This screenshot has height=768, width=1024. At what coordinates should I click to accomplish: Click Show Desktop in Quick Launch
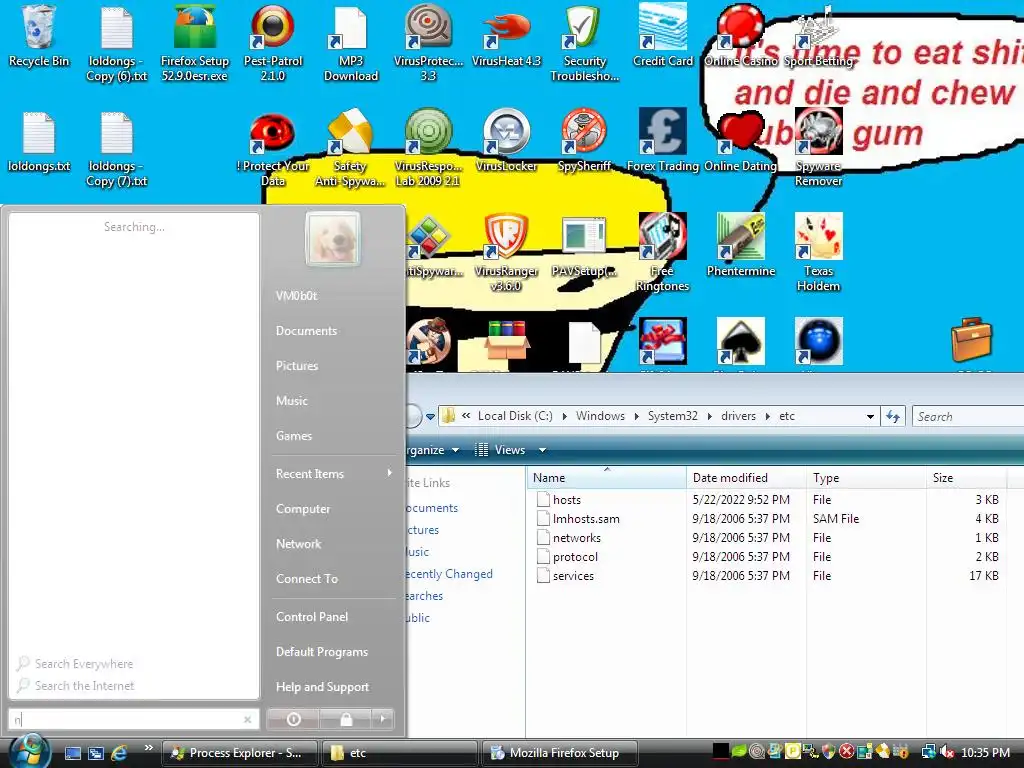72,753
